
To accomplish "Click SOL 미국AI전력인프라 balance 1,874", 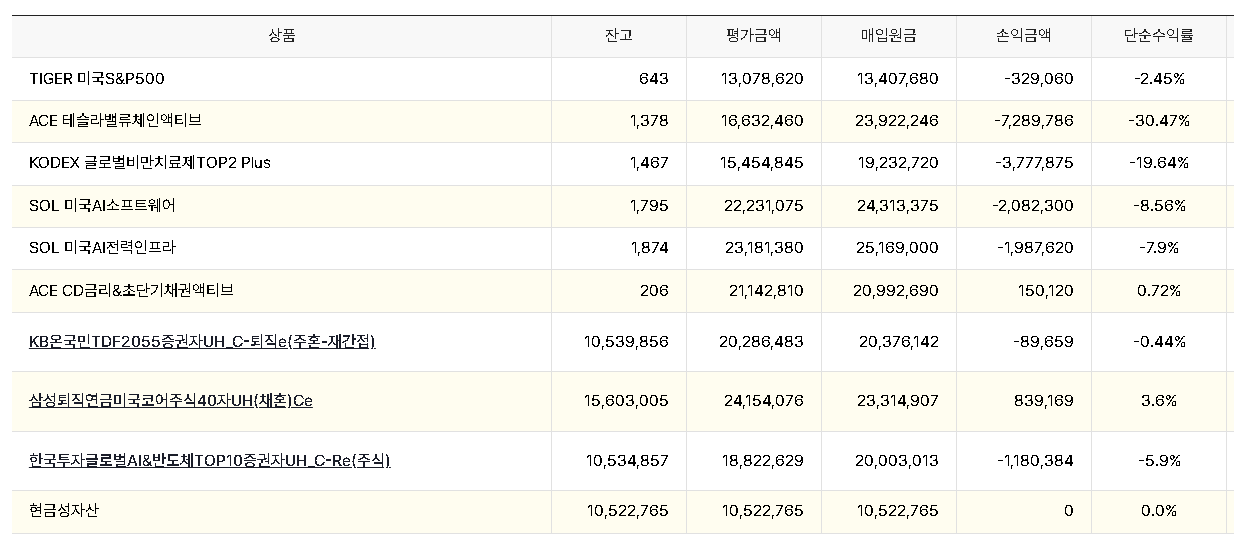I will click(x=649, y=247).
